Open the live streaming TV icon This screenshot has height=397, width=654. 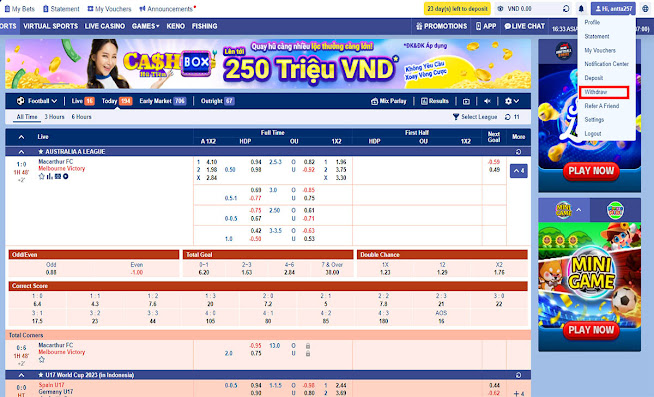point(466,101)
